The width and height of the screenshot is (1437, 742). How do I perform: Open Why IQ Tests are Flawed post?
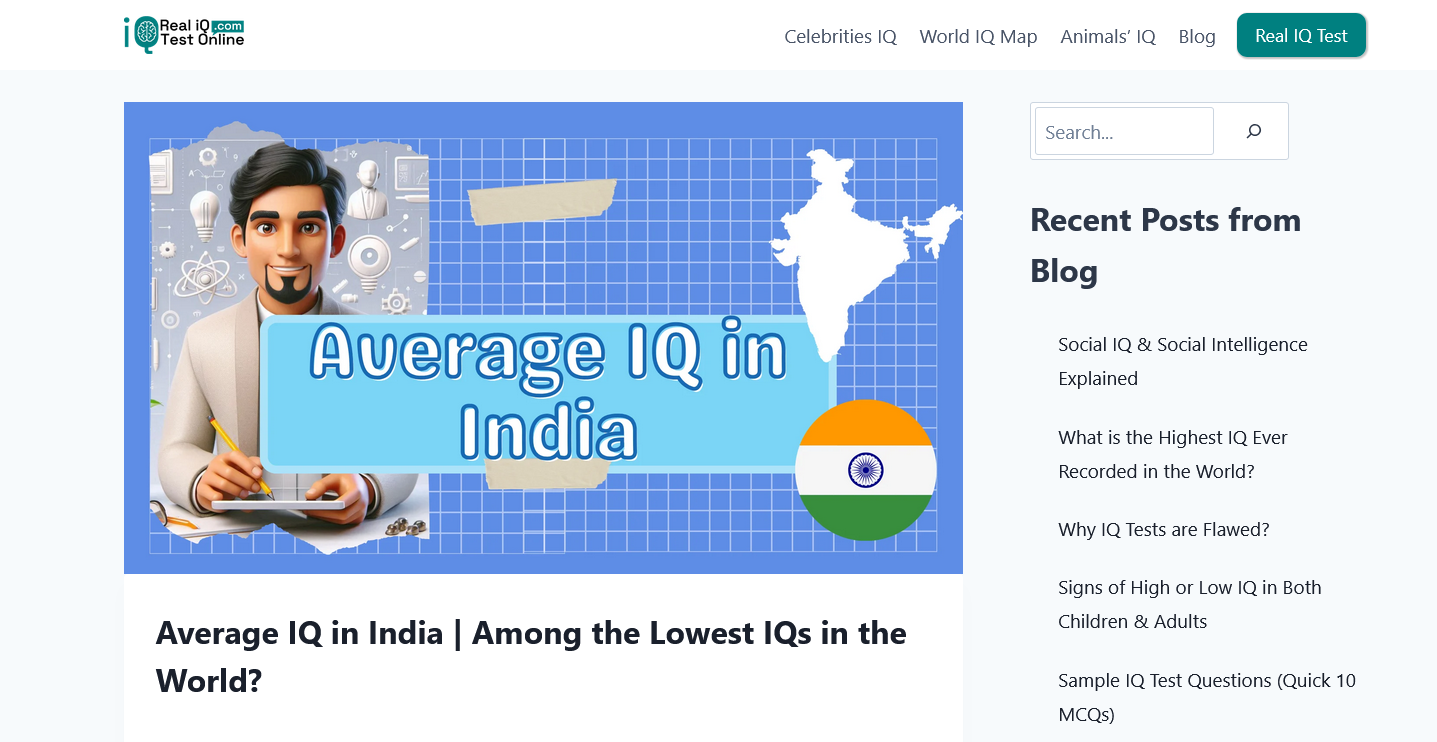point(1164,529)
